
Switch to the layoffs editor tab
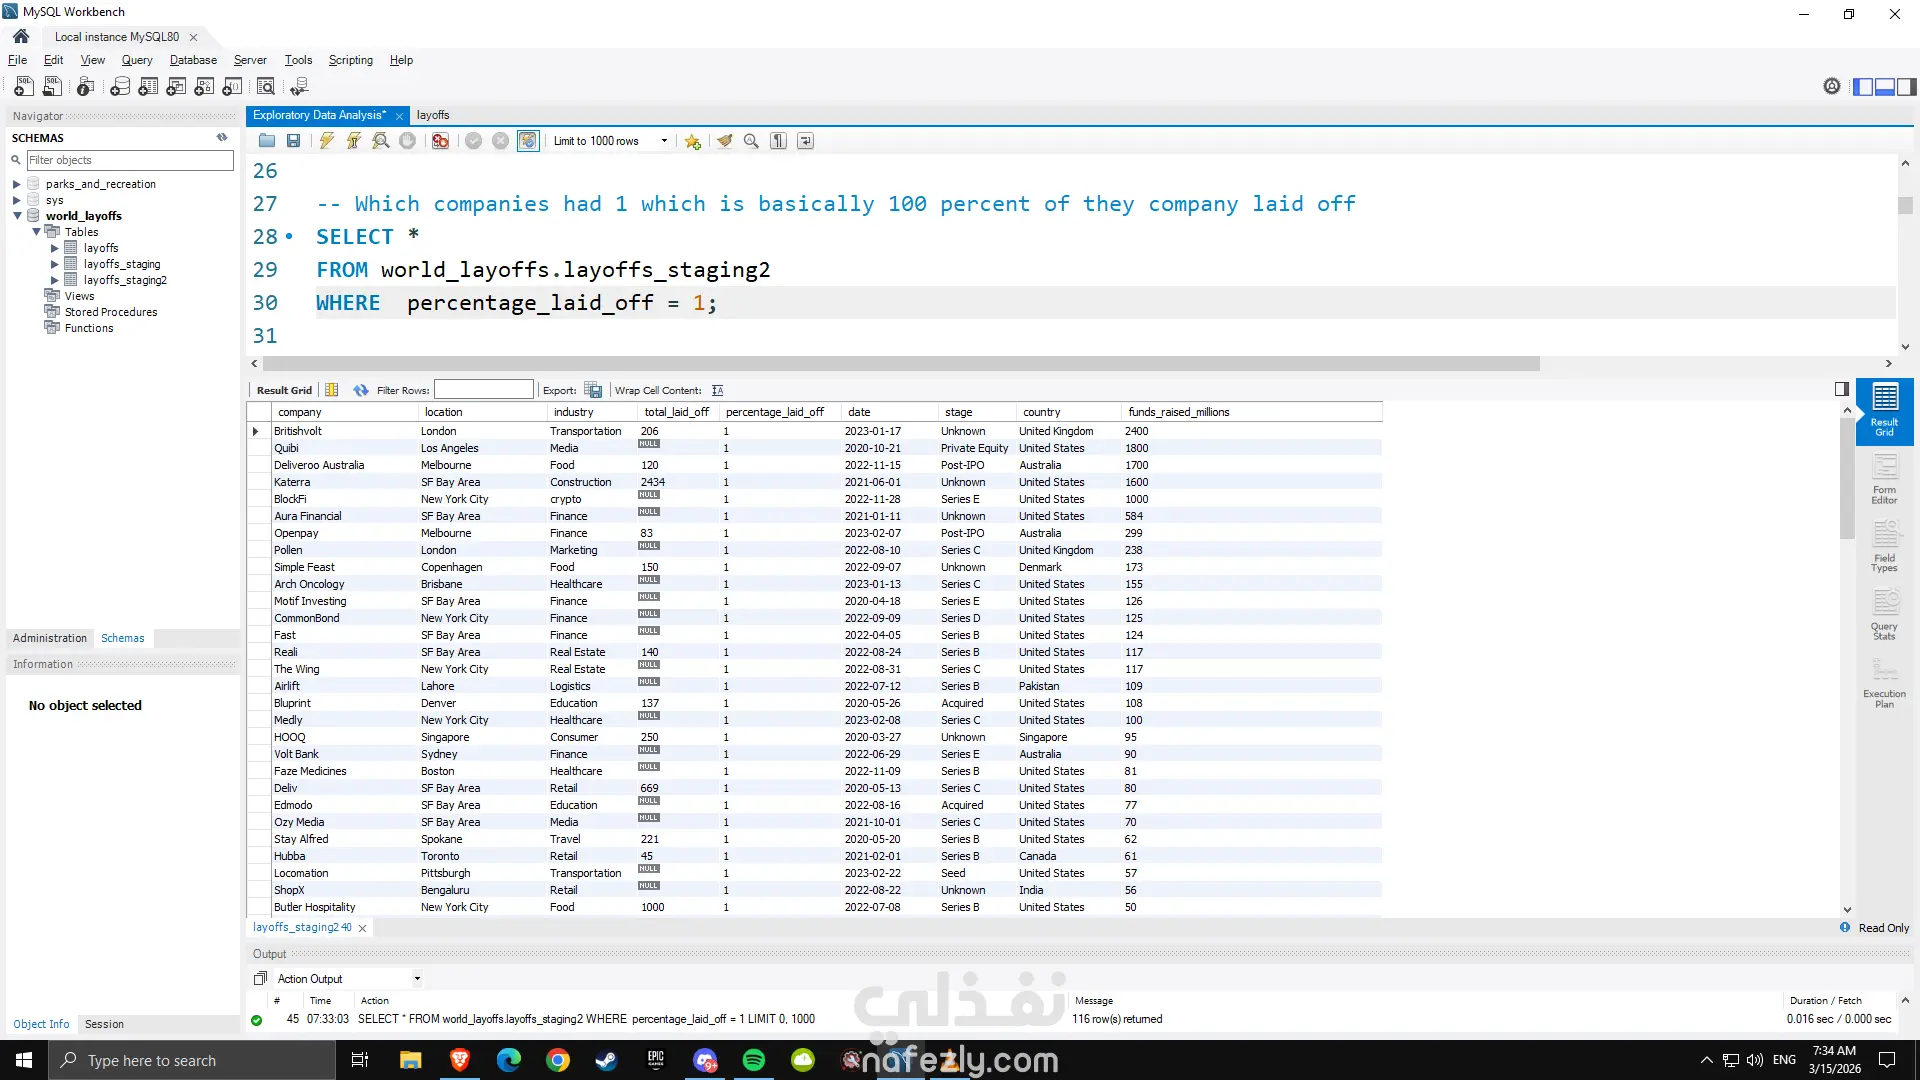pos(433,115)
